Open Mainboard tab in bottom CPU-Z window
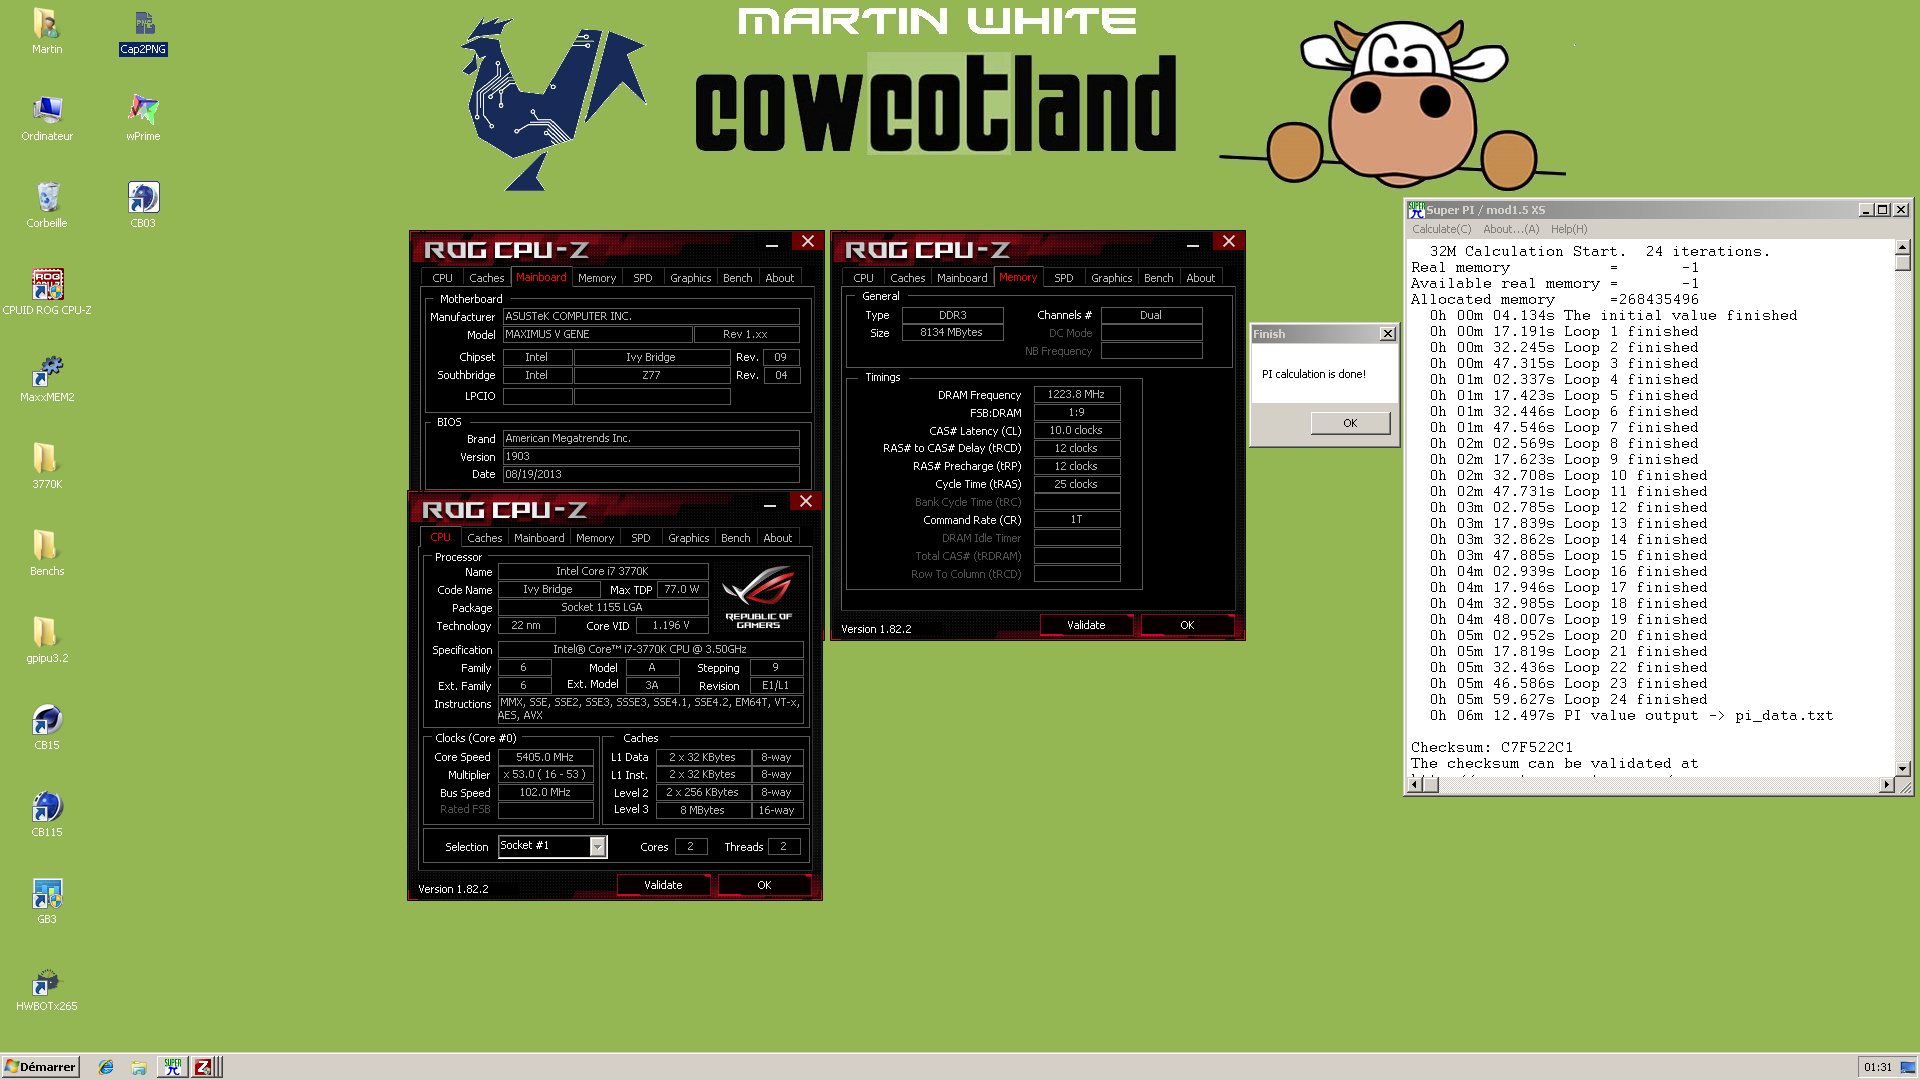The height and width of the screenshot is (1080, 1920). [x=540, y=538]
